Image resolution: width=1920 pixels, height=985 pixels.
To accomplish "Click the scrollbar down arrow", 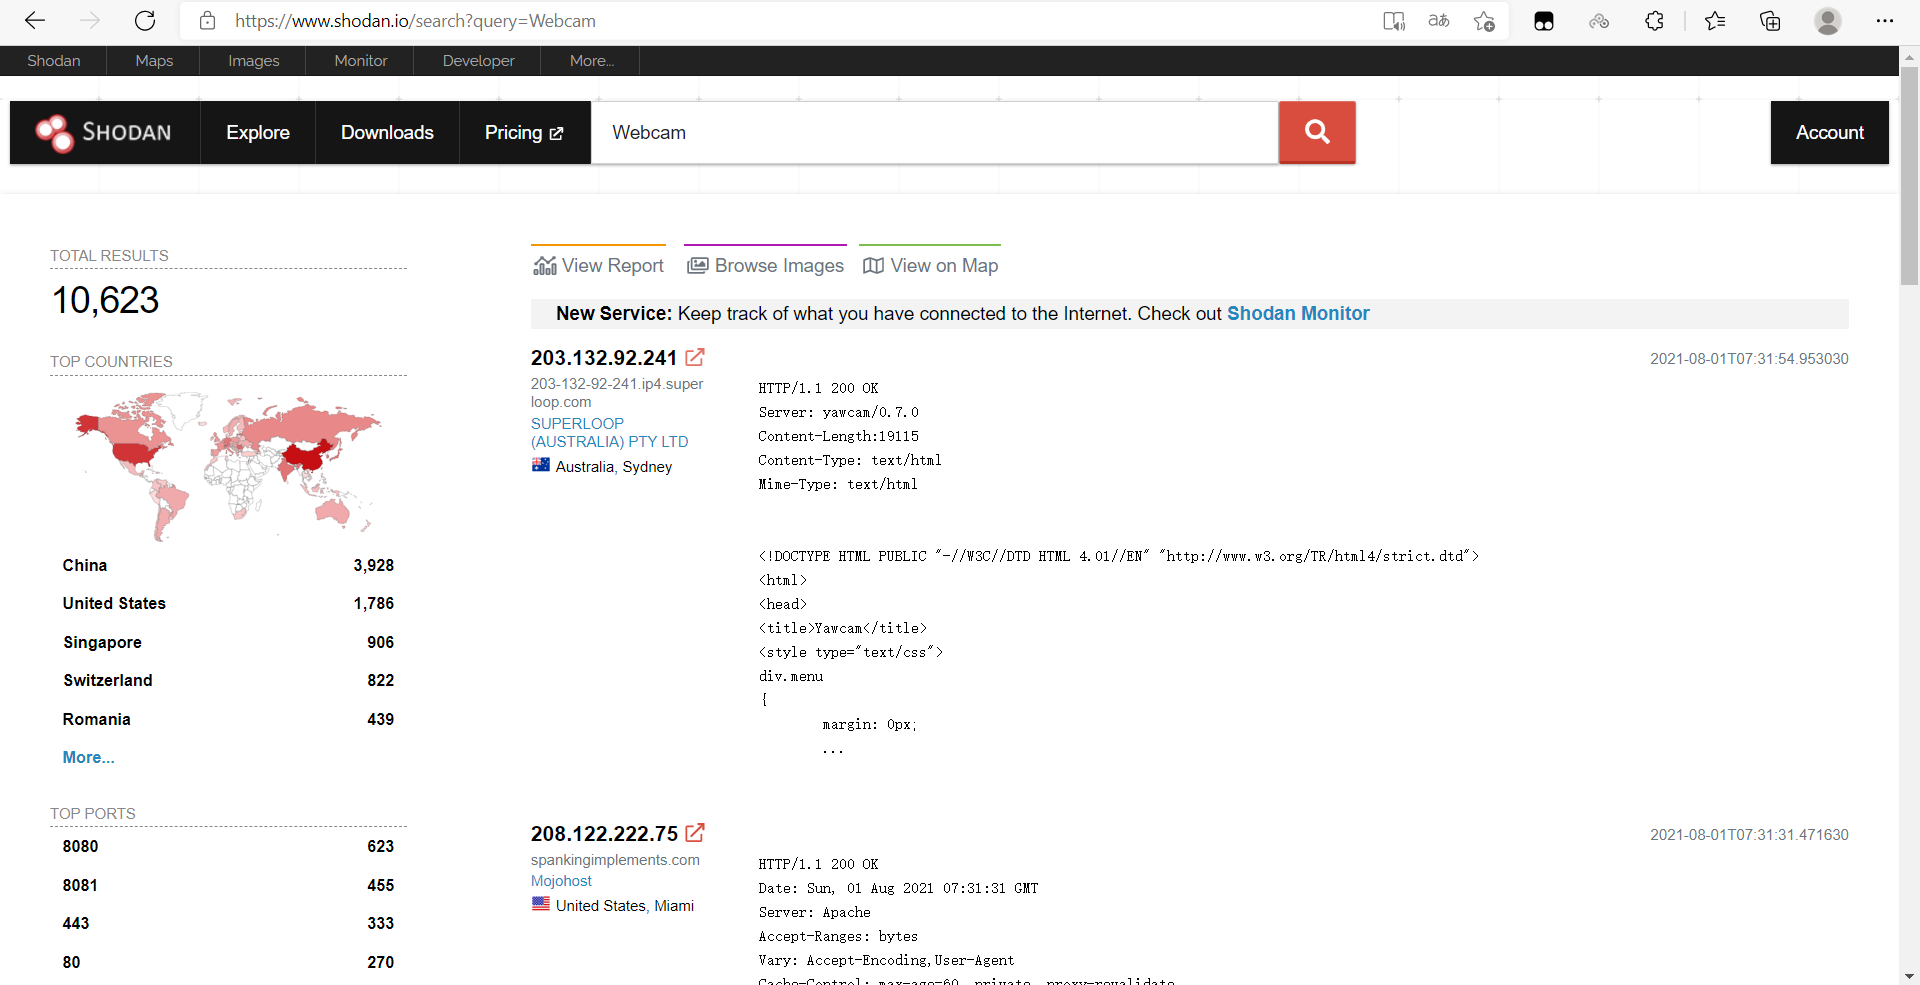I will [1909, 976].
